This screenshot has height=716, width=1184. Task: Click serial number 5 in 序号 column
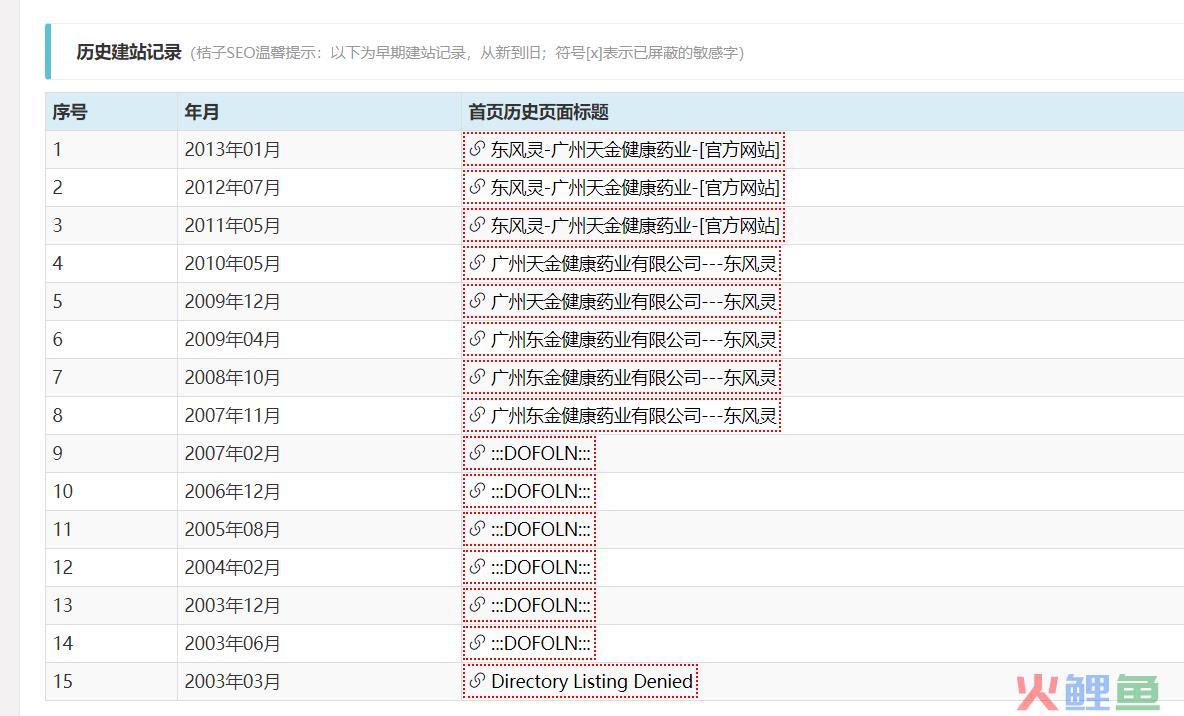coord(57,301)
